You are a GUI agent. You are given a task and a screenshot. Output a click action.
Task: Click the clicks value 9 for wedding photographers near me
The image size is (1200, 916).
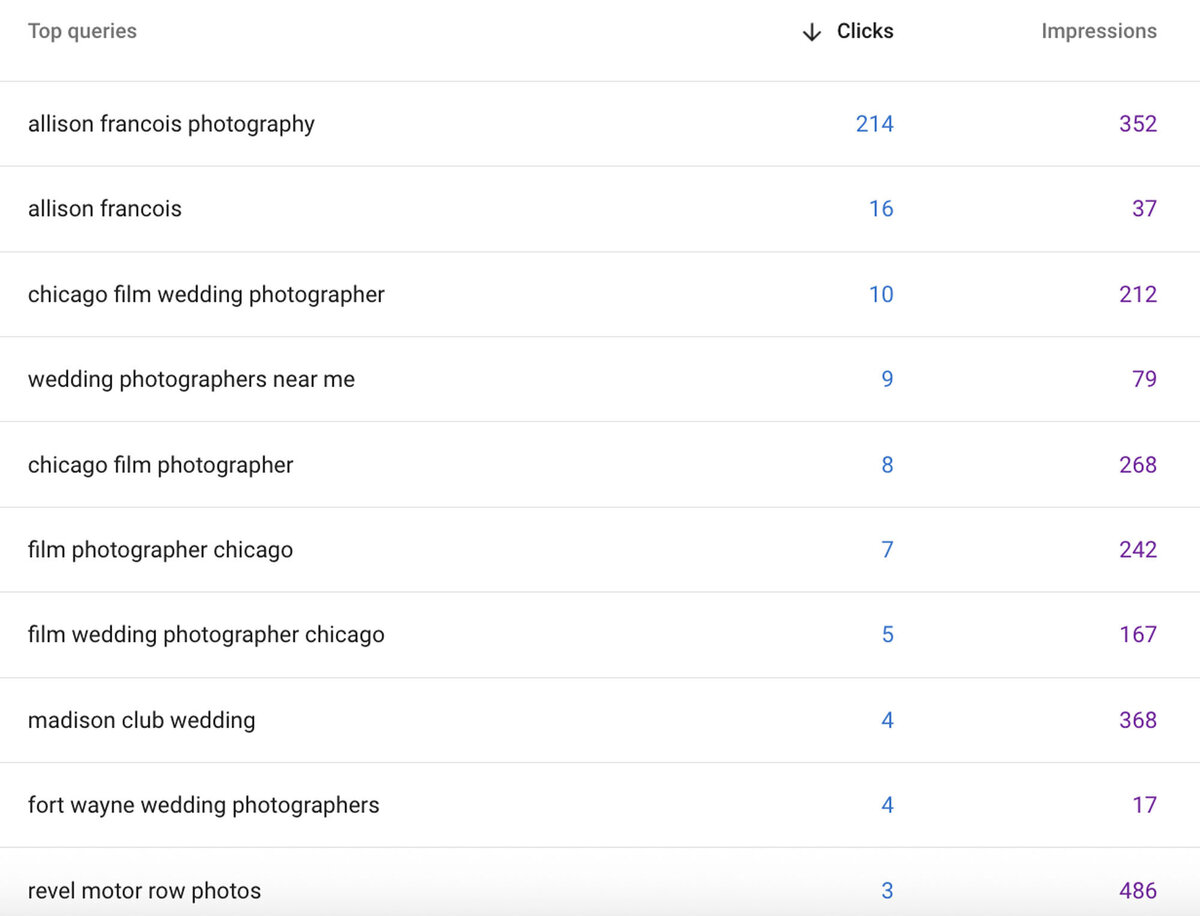tap(887, 379)
